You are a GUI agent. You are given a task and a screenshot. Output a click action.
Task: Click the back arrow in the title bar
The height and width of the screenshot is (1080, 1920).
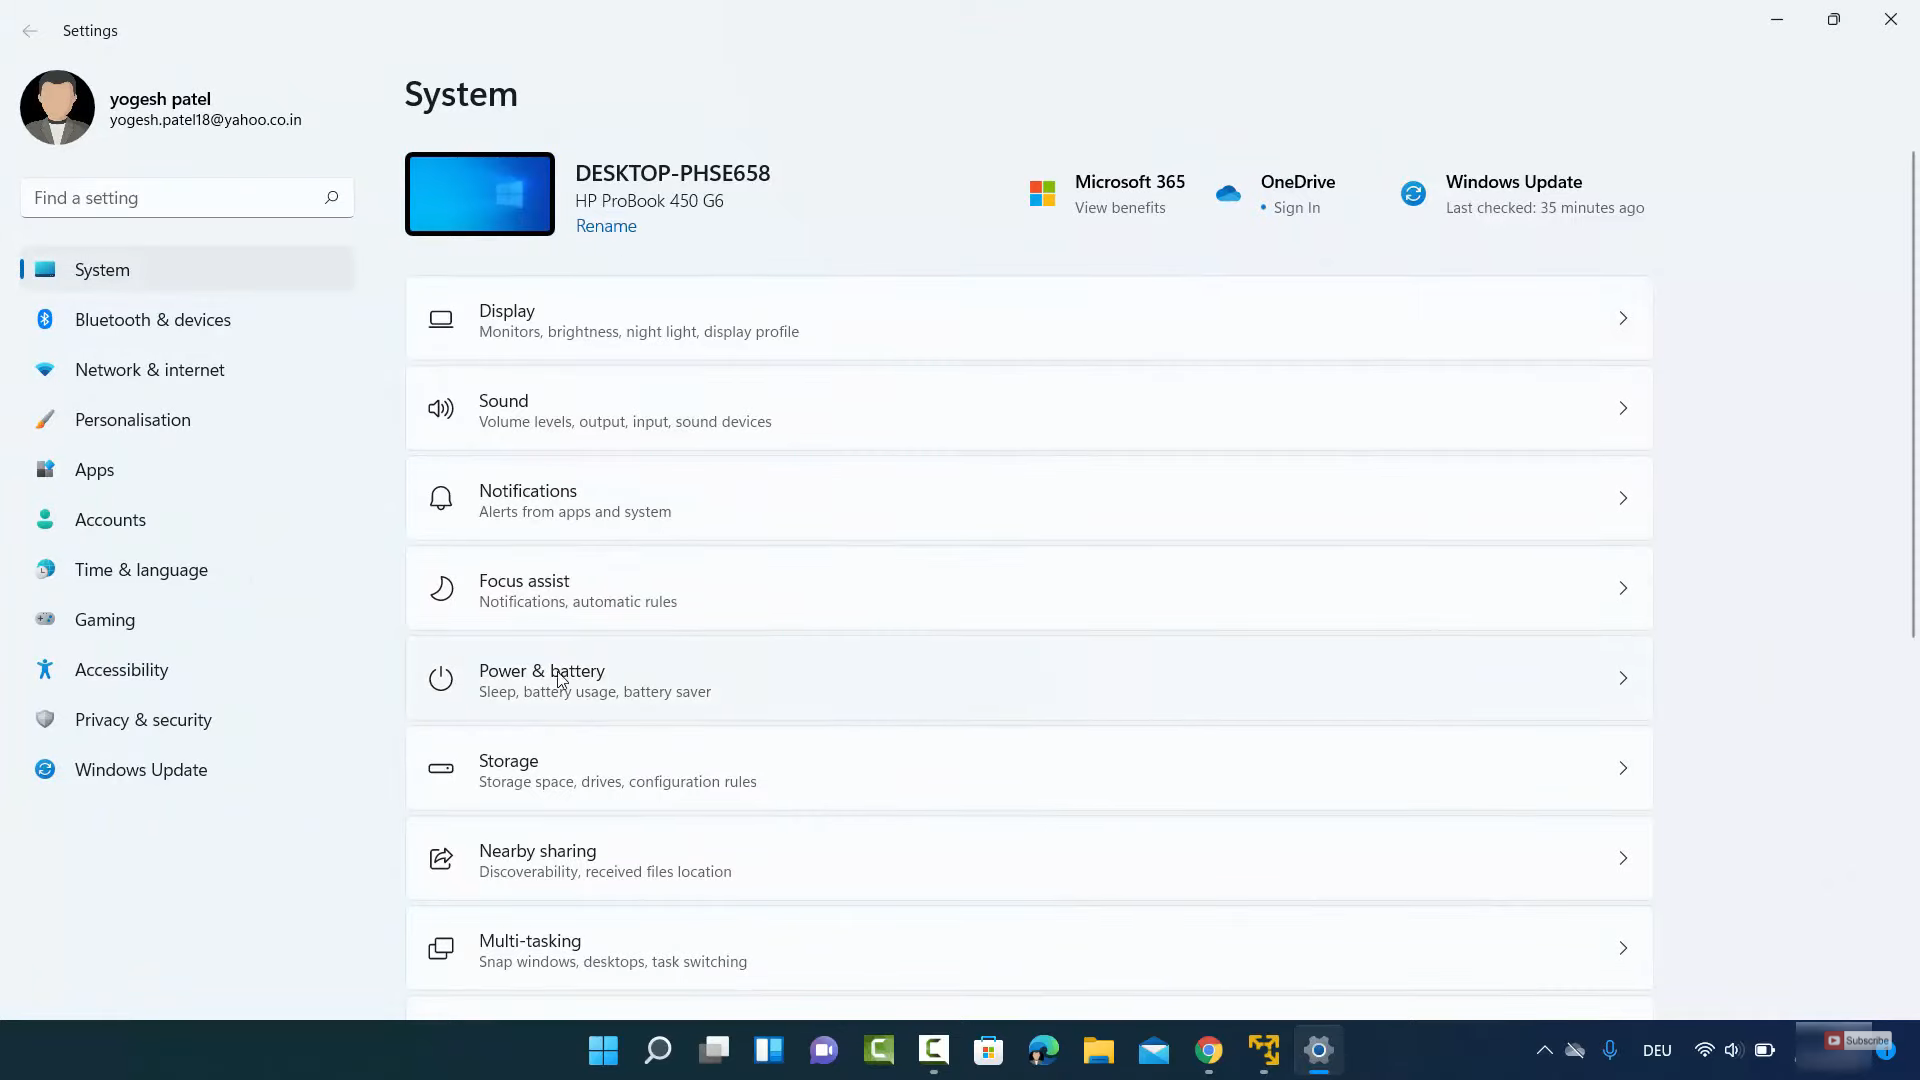click(30, 31)
